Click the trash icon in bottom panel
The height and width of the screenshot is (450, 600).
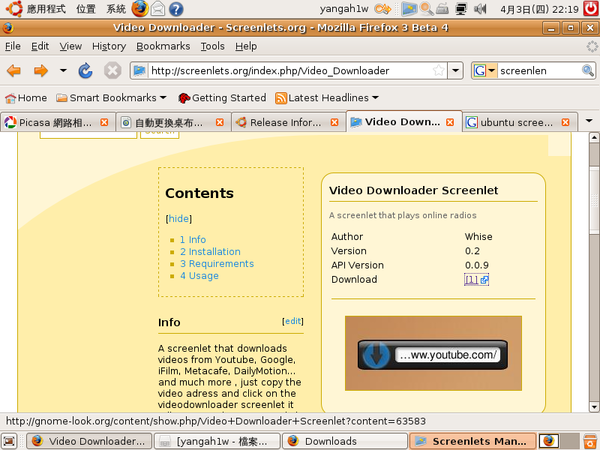(x=590, y=441)
